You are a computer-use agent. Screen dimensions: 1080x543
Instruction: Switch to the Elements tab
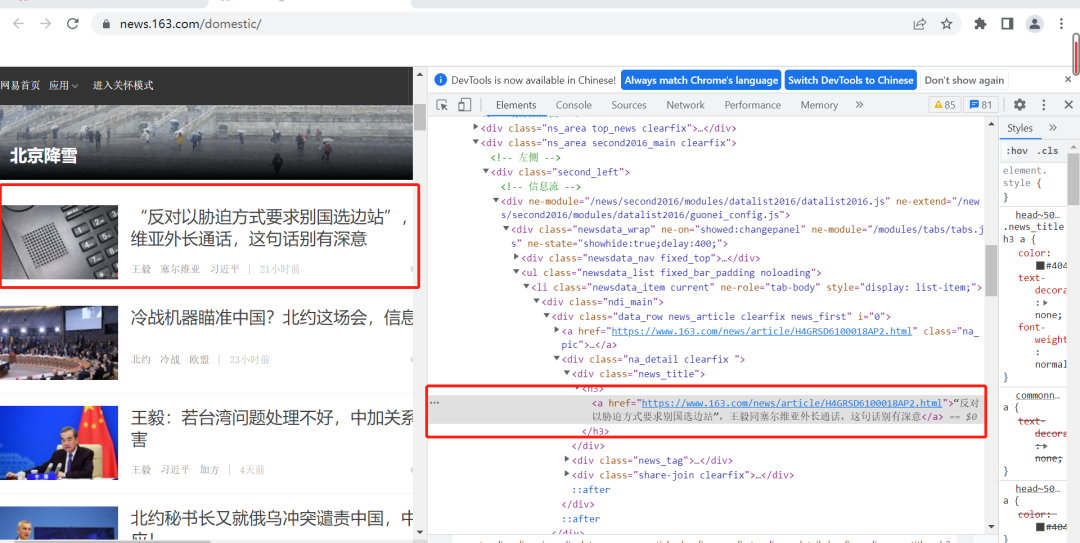tap(516, 105)
